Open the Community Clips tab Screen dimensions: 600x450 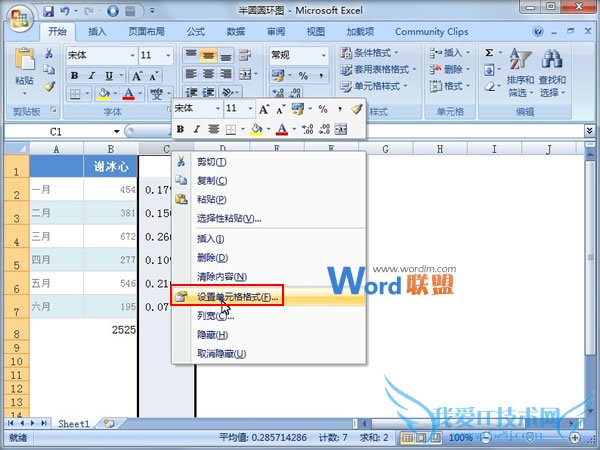(432, 31)
